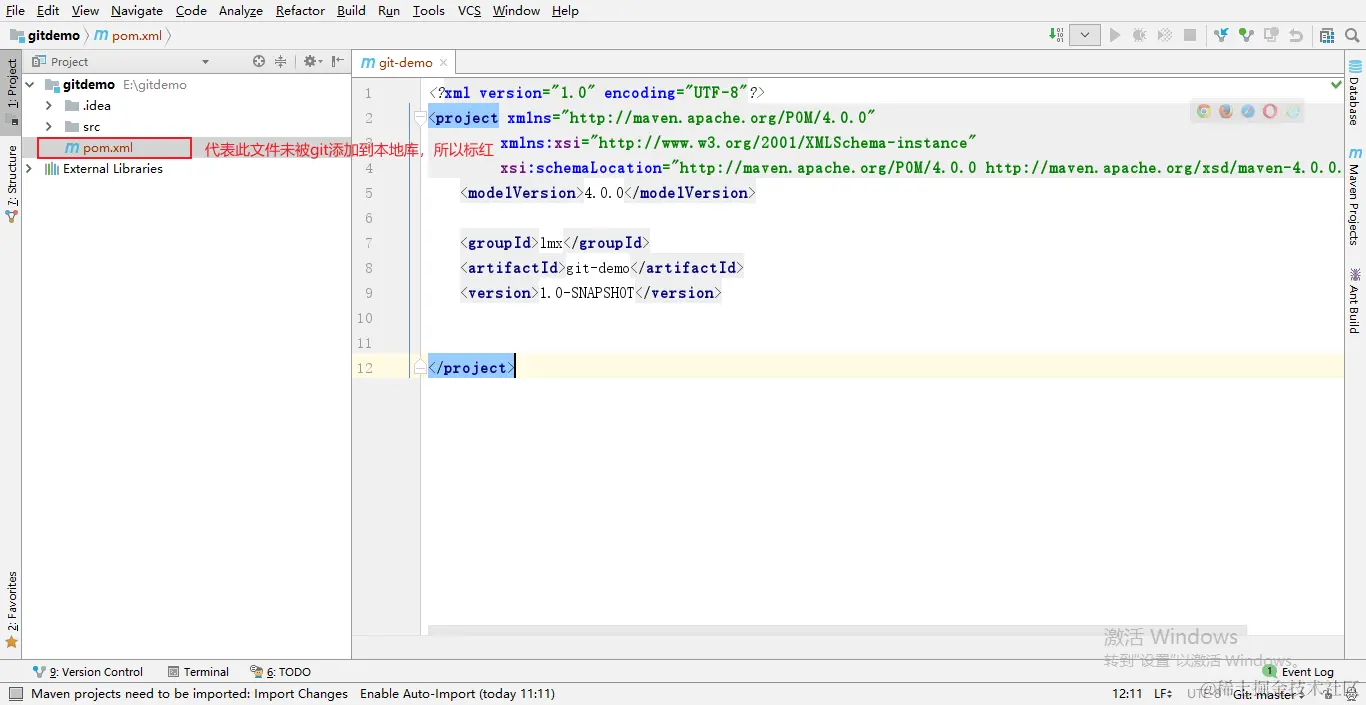Collapse the gitdemo root node
The height and width of the screenshot is (705, 1366).
pyautogui.click(x=30, y=85)
